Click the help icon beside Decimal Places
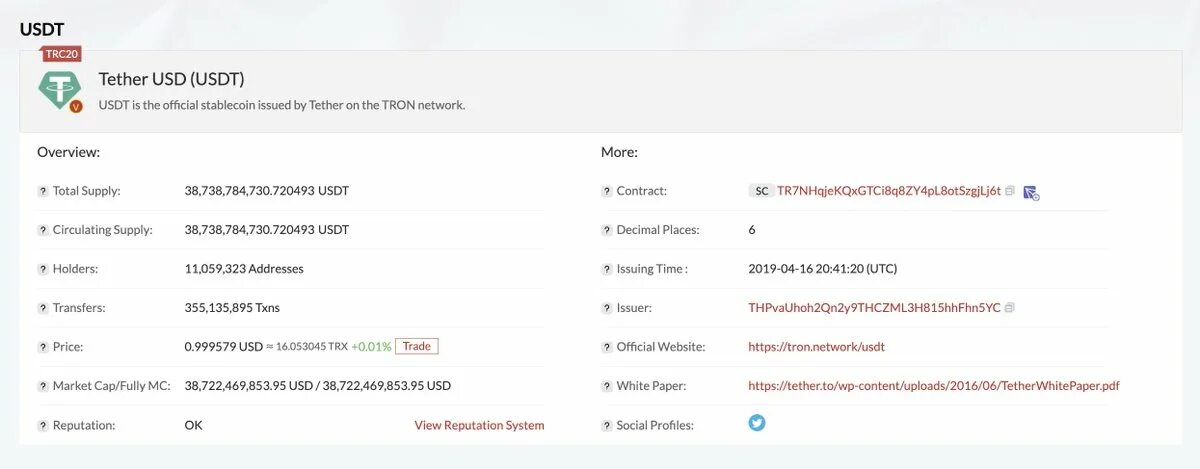 607,230
